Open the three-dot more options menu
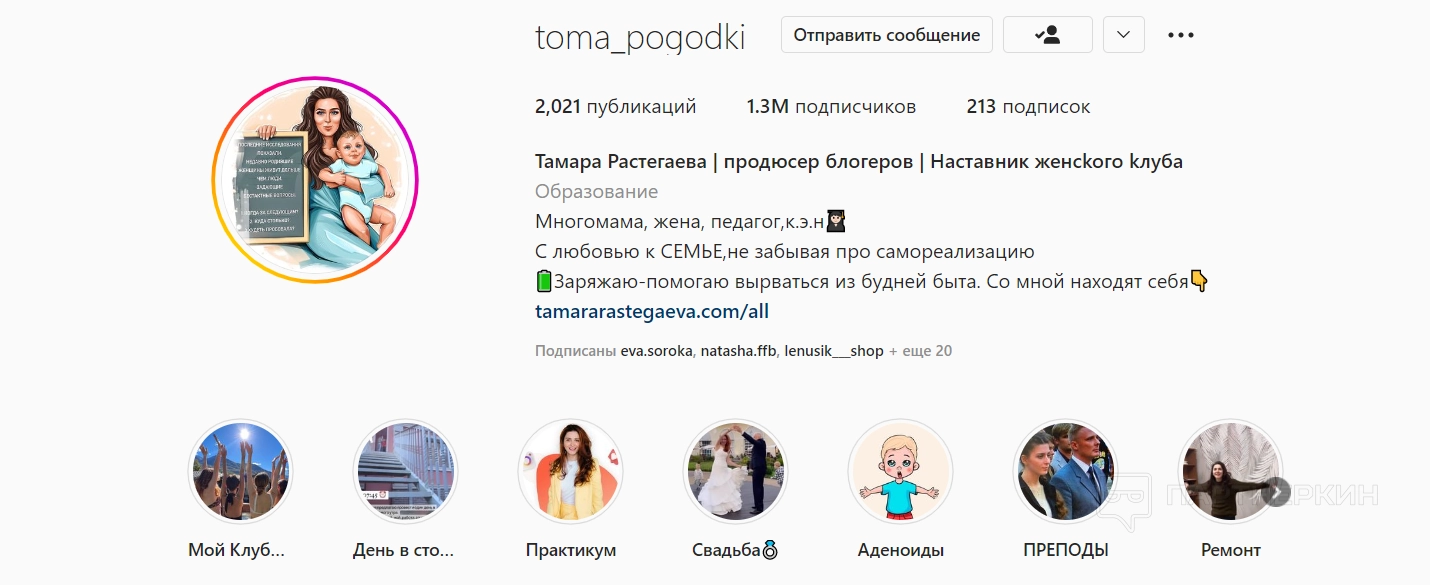Screen dimensions: 1430x585 point(1181,35)
